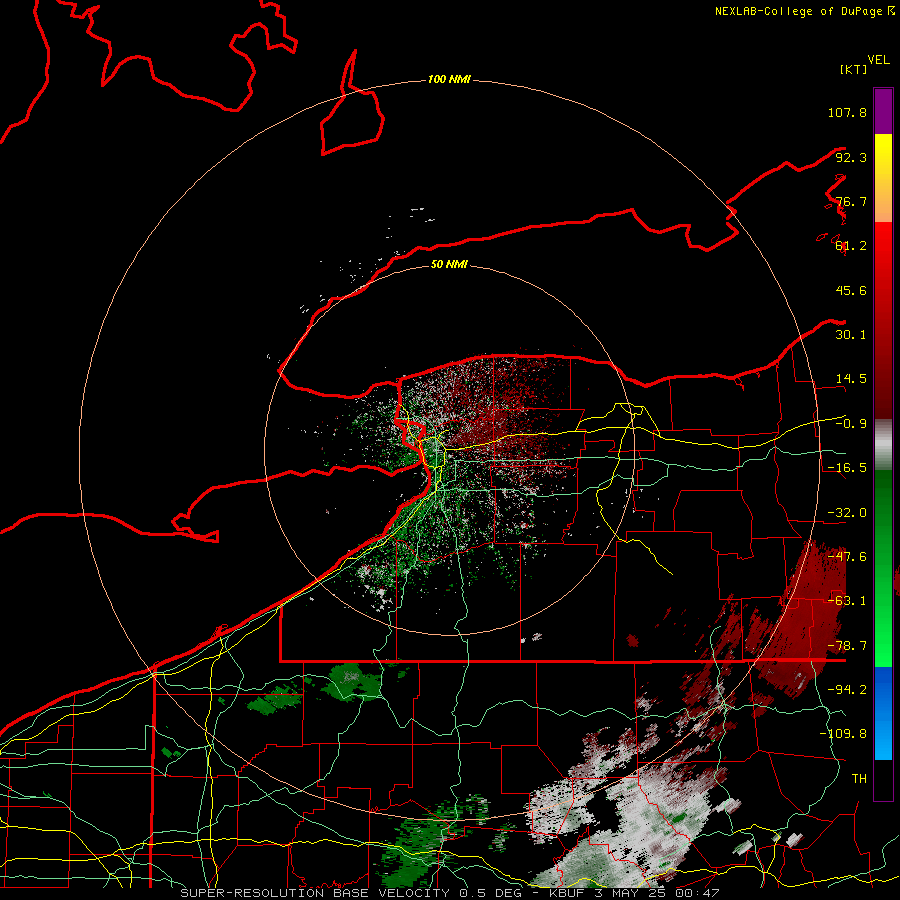Click the 14.5 velocity scale value
Screen dimensions: 900x900
(851, 379)
